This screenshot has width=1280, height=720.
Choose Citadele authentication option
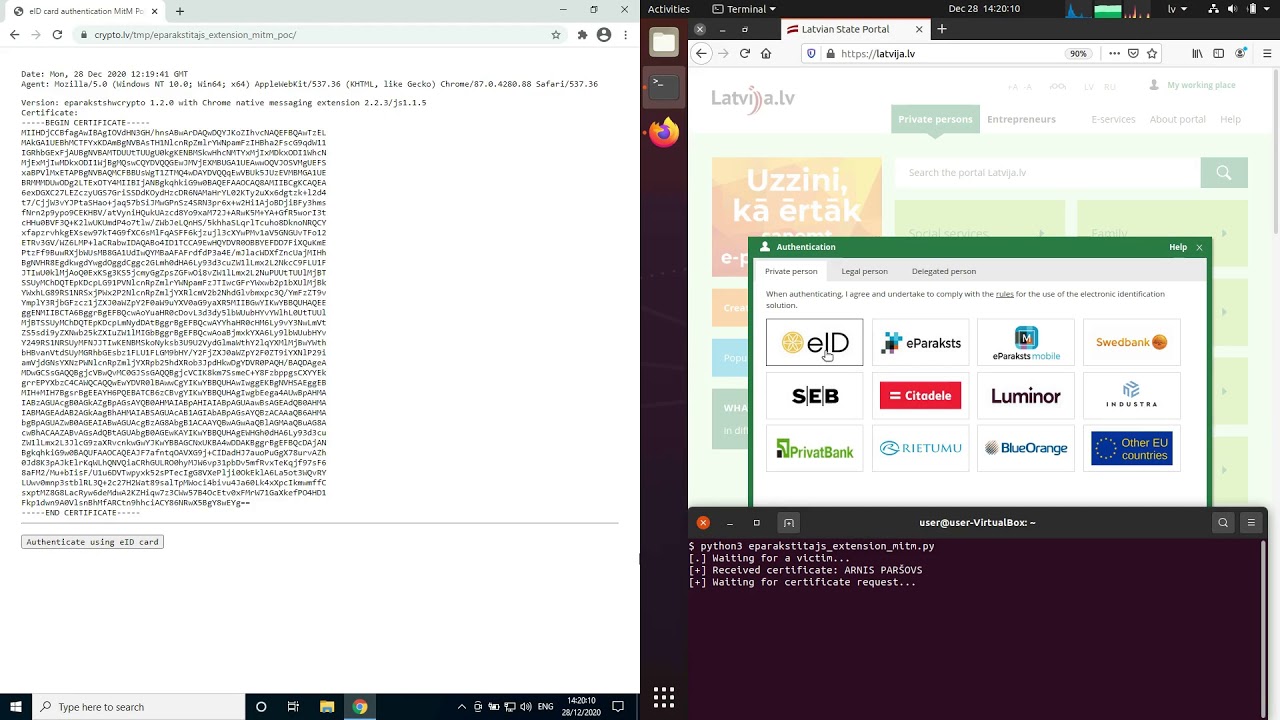pyautogui.click(x=921, y=396)
